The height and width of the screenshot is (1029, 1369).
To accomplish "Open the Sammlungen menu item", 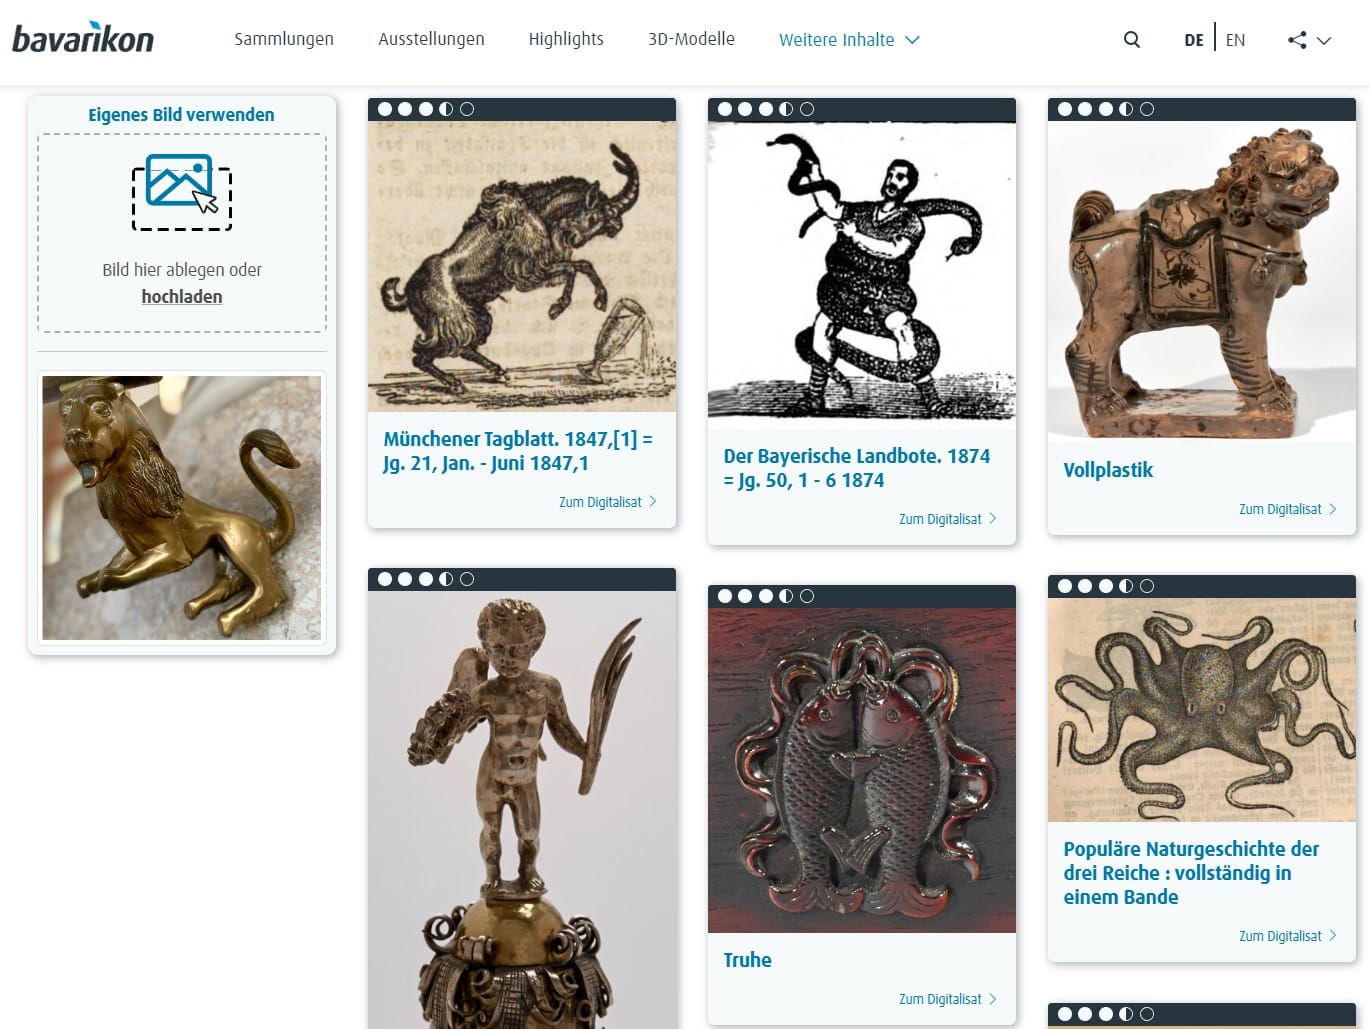I will pyautogui.click(x=284, y=39).
